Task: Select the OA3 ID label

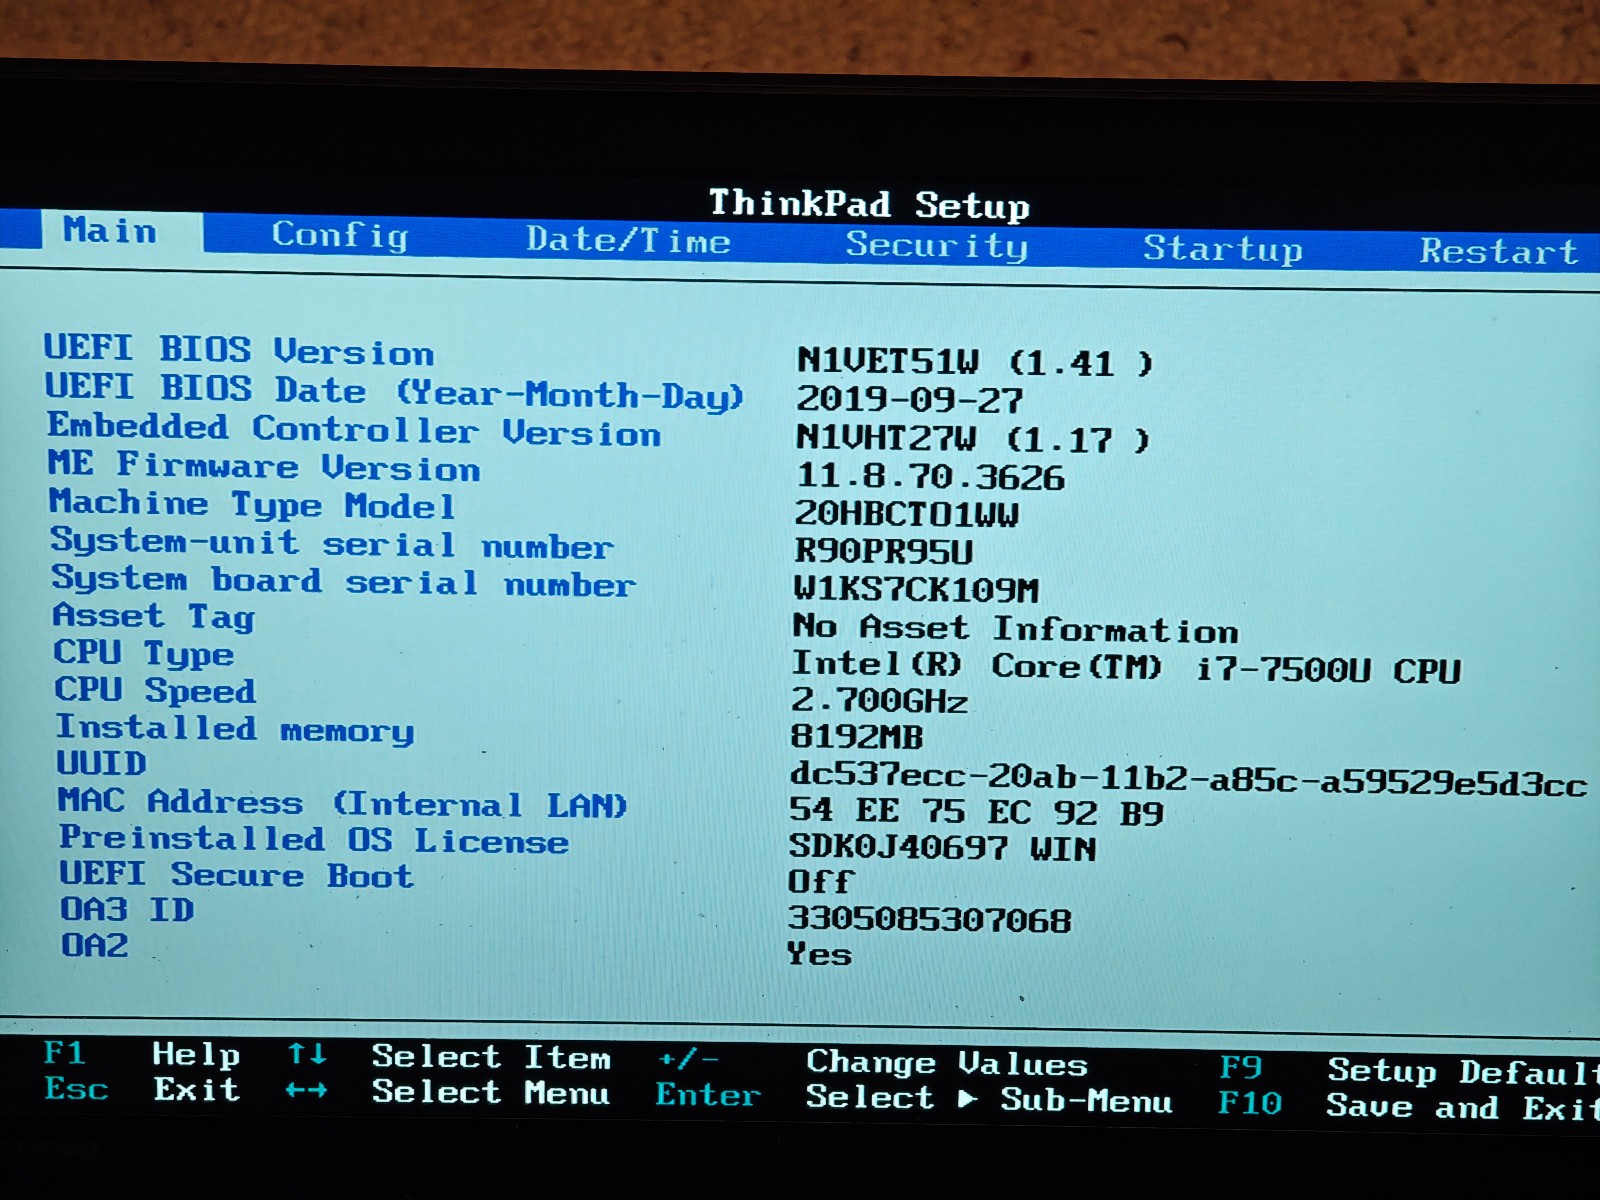Action: (x=127, y=910)
